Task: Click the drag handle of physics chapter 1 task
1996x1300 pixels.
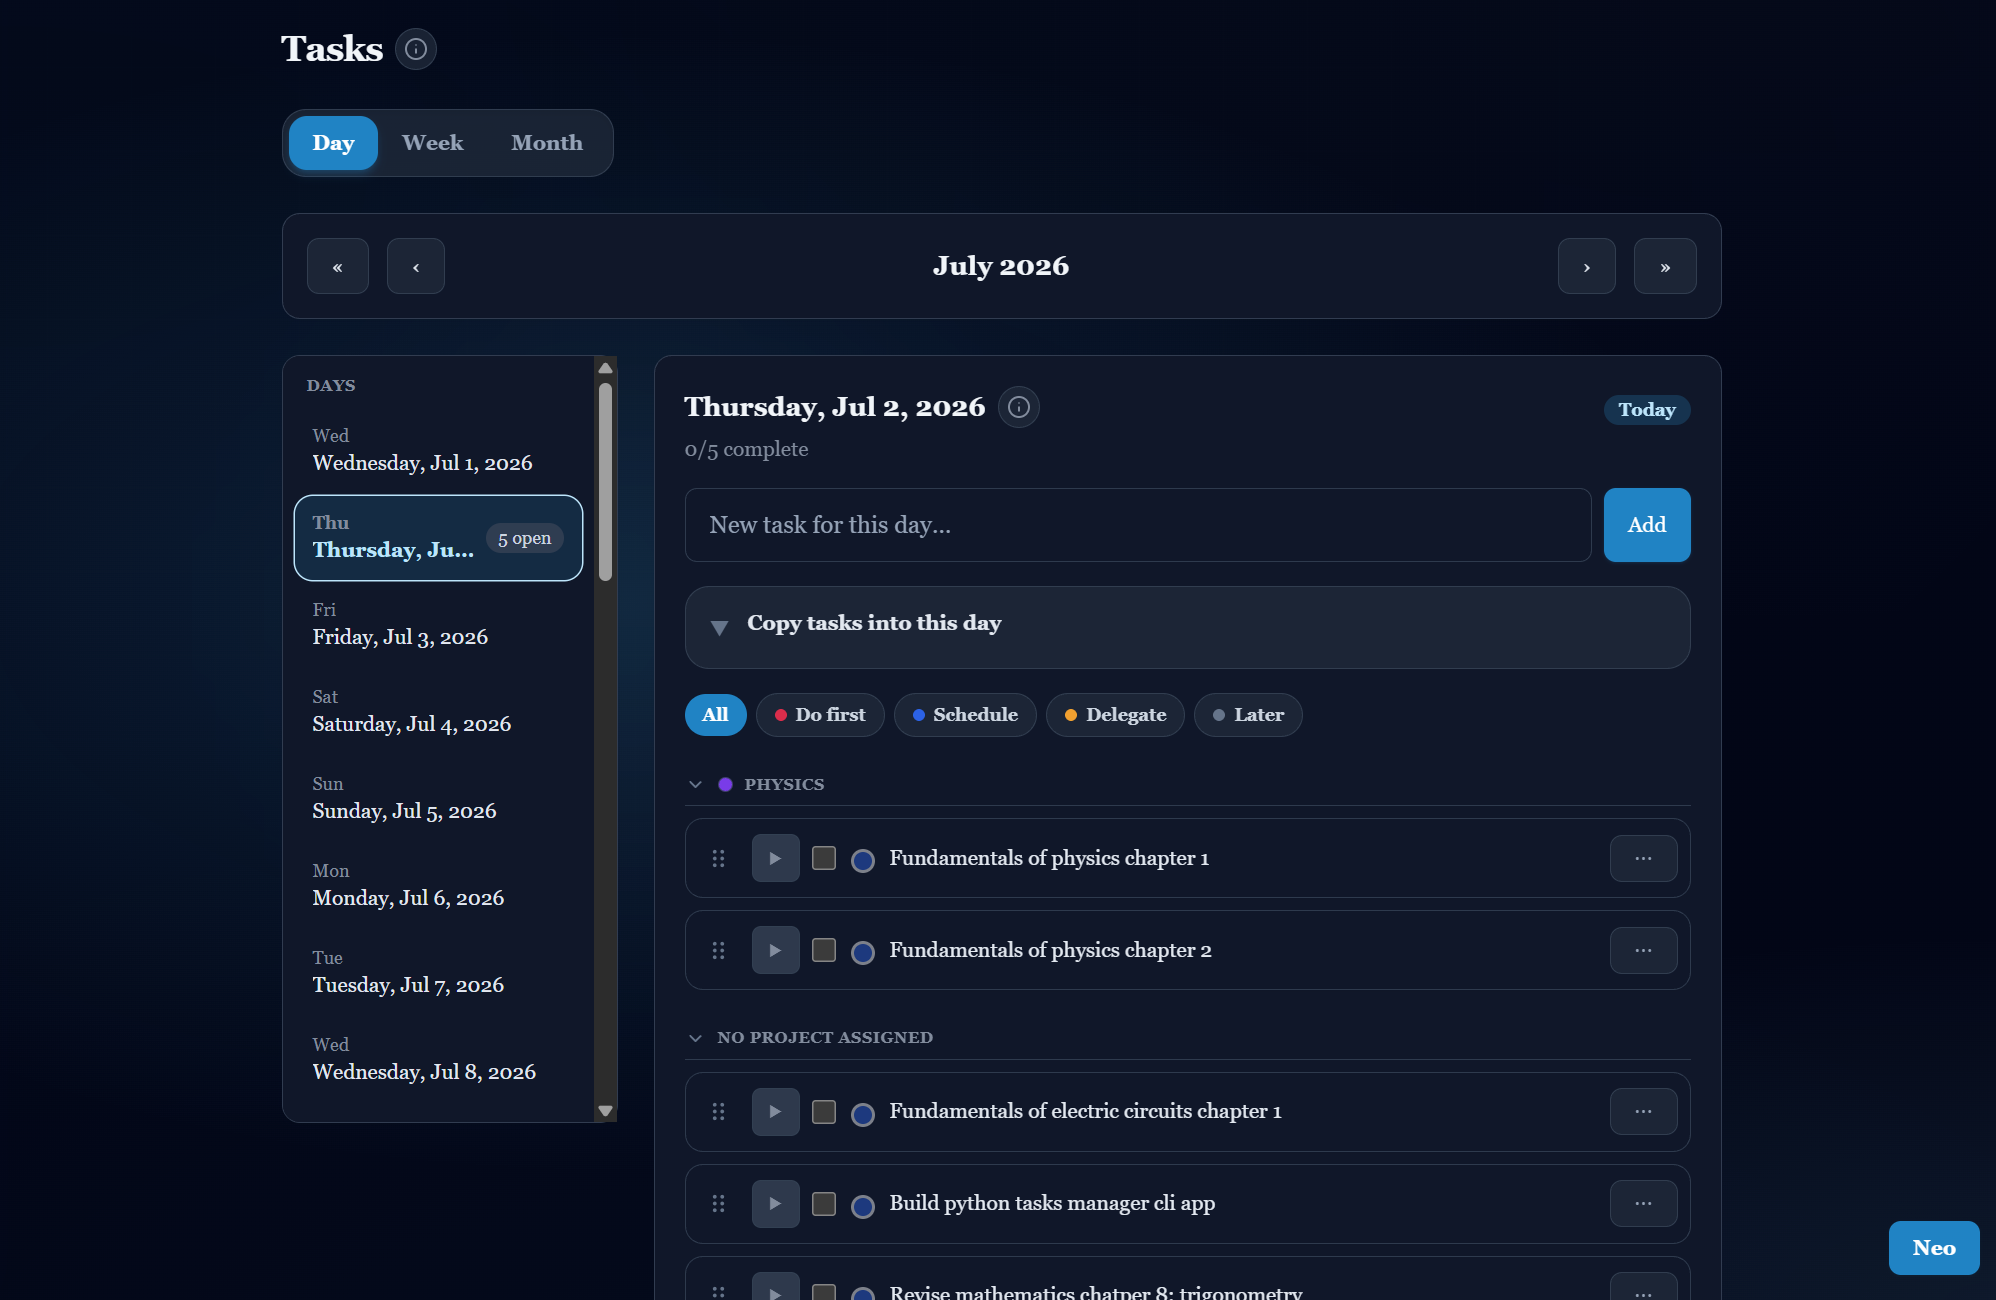Action: pyautogui.click(x=718, y=858)
